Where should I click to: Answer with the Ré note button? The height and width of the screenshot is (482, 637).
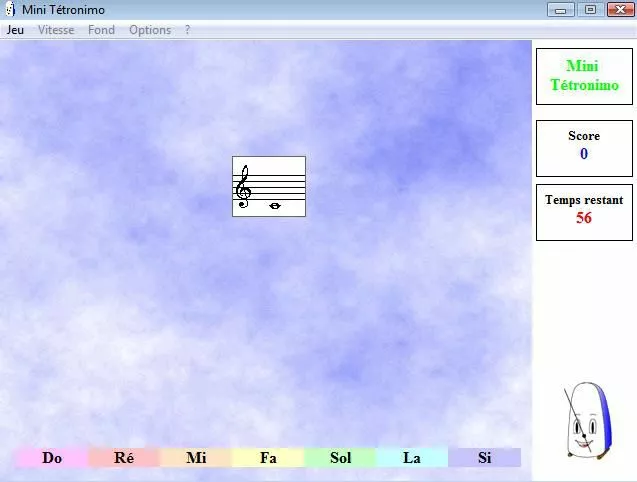point(124,458)
